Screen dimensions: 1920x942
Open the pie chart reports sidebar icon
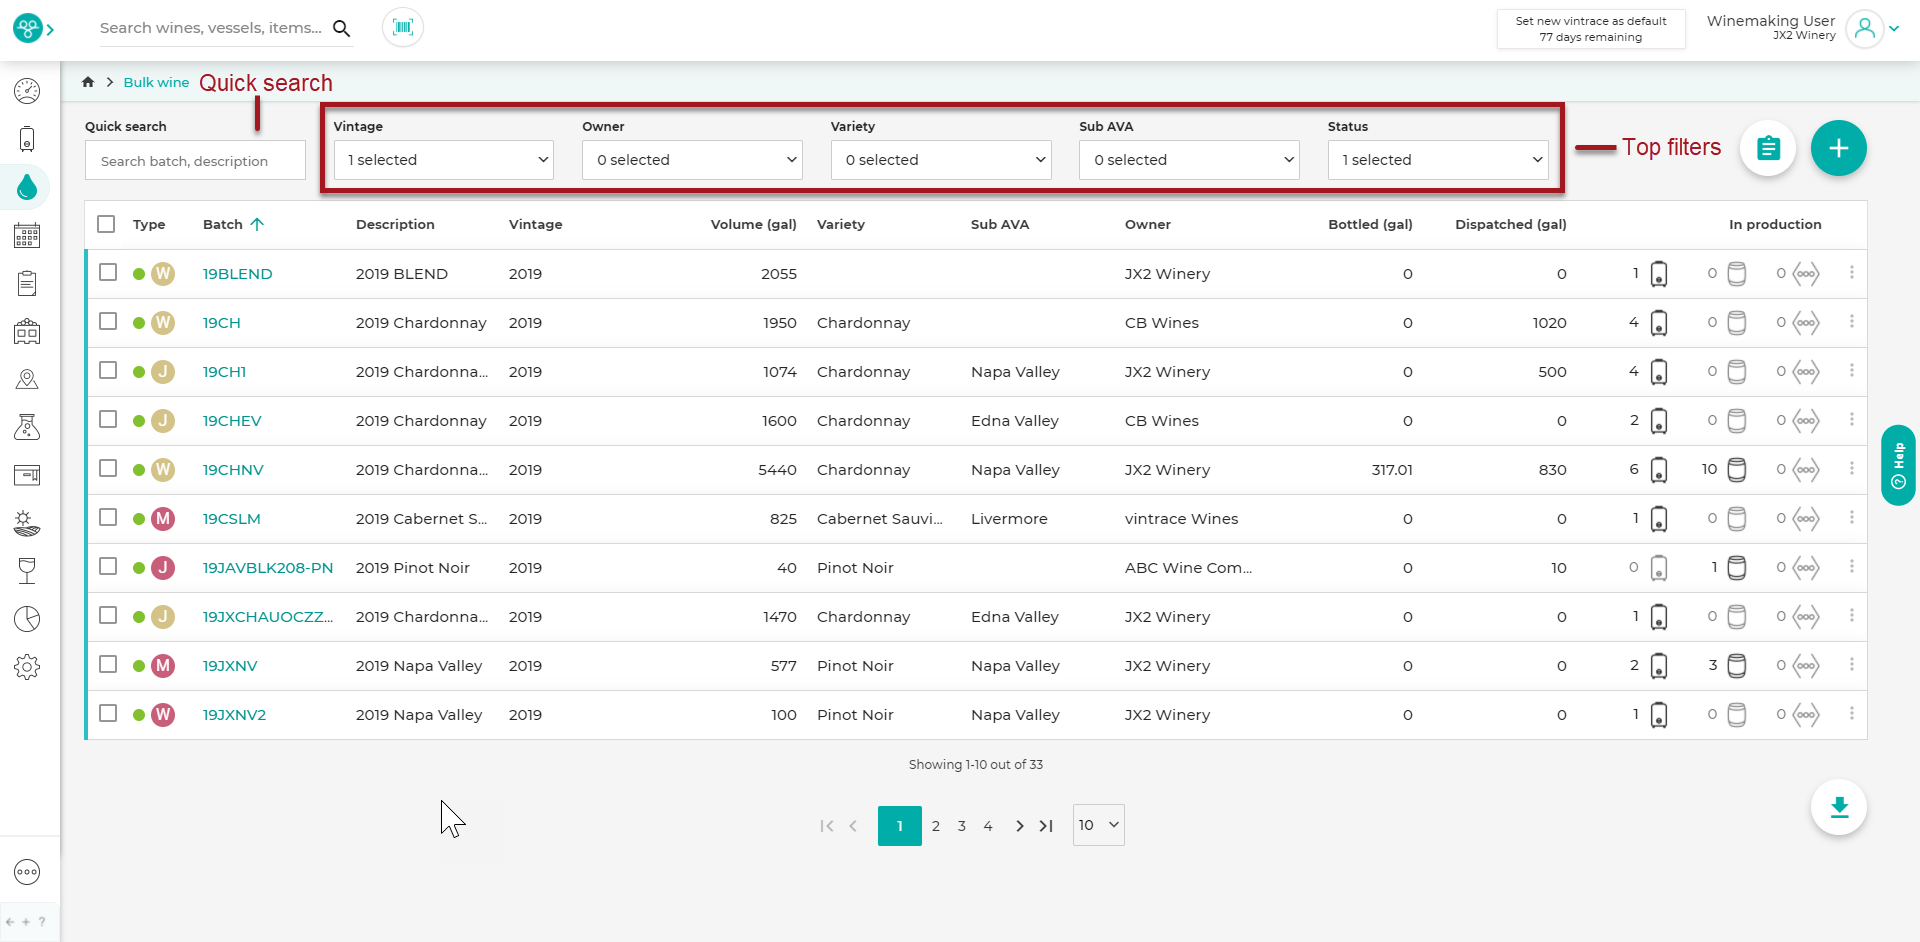tap(27, 619)
